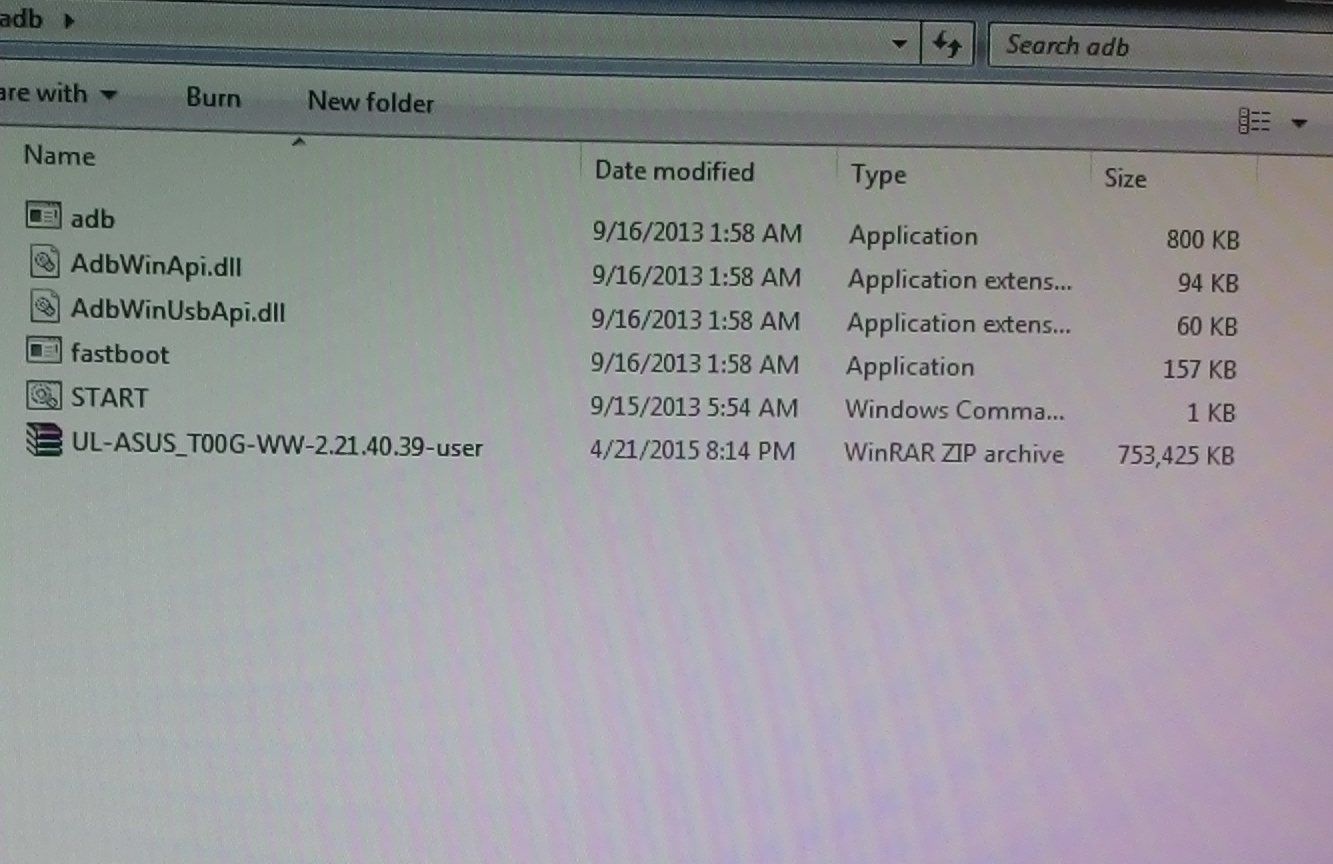
Task: Select the AdbWinUsbApi.dll file name
Action: pyautogui.click(x=178, y=310)
